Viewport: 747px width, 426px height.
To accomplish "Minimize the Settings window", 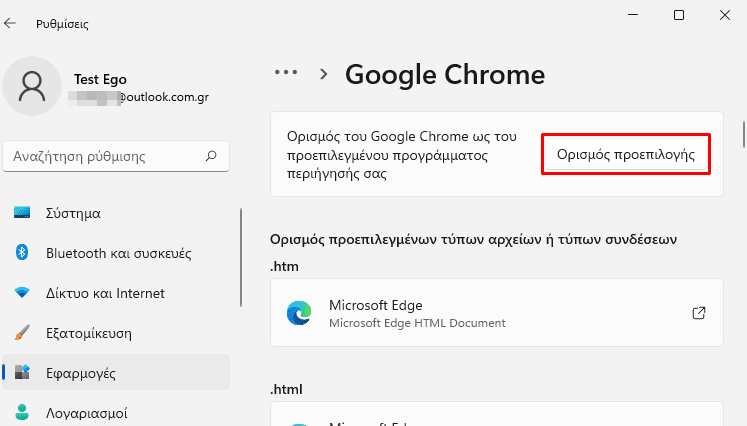I will coord(633,15).
